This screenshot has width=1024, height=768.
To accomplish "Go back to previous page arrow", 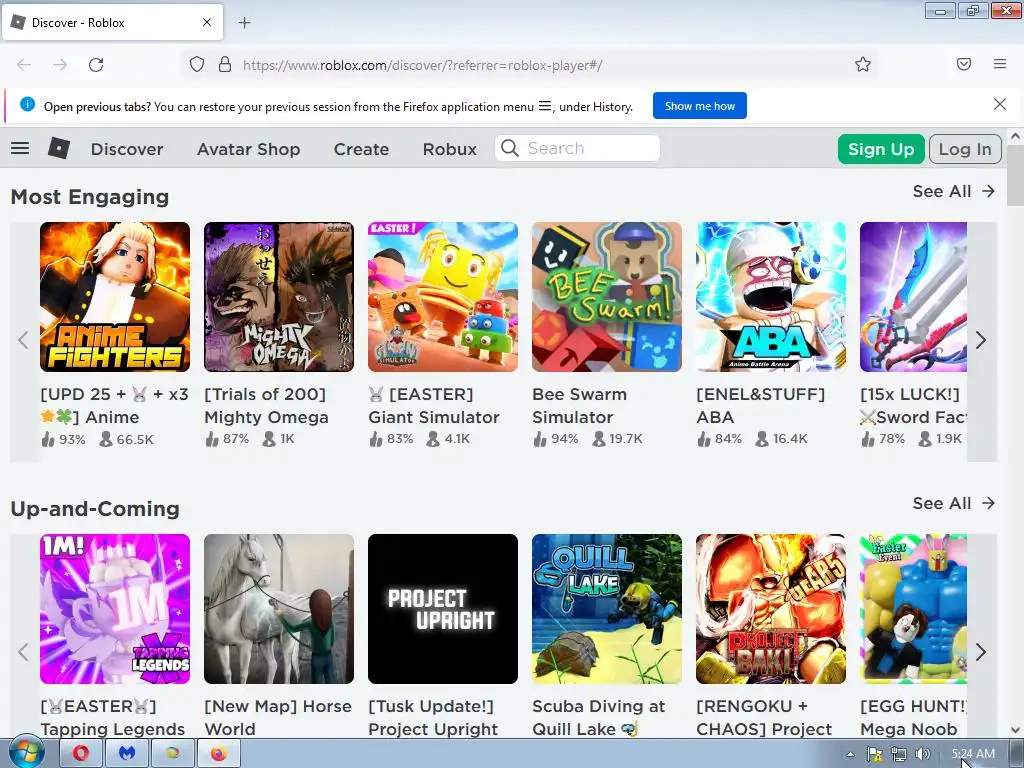I will coord(24,65).
